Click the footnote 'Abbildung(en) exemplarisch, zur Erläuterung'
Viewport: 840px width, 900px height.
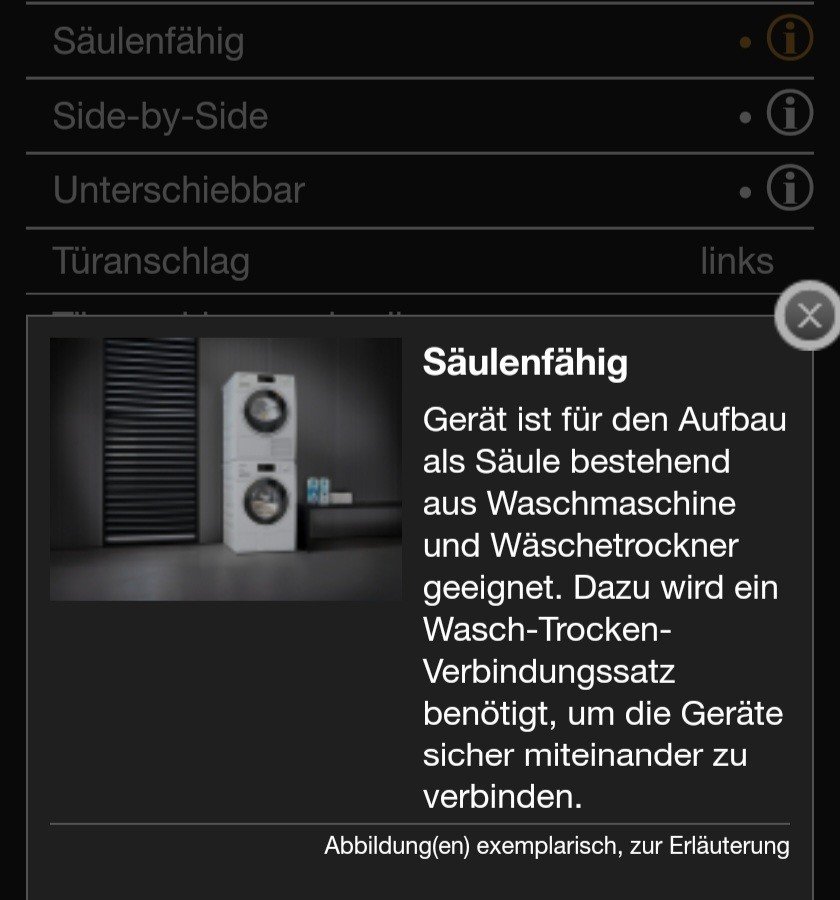tap(557, 846)
